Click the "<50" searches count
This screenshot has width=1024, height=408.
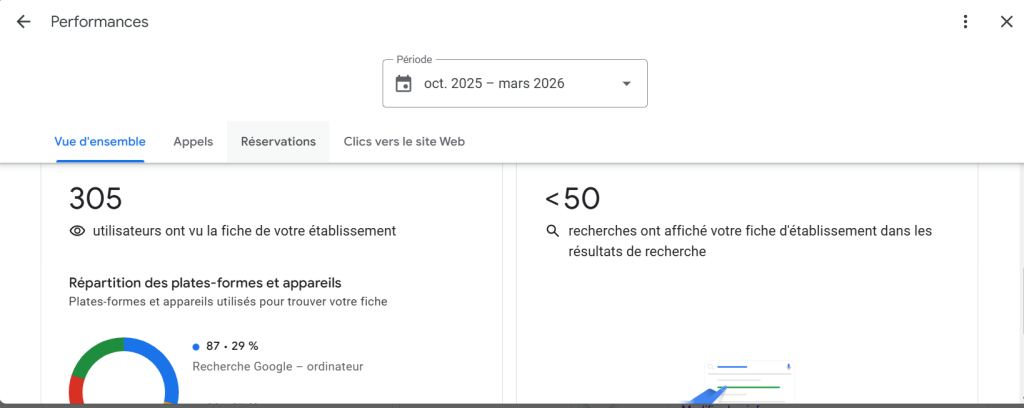click(573, 198)
